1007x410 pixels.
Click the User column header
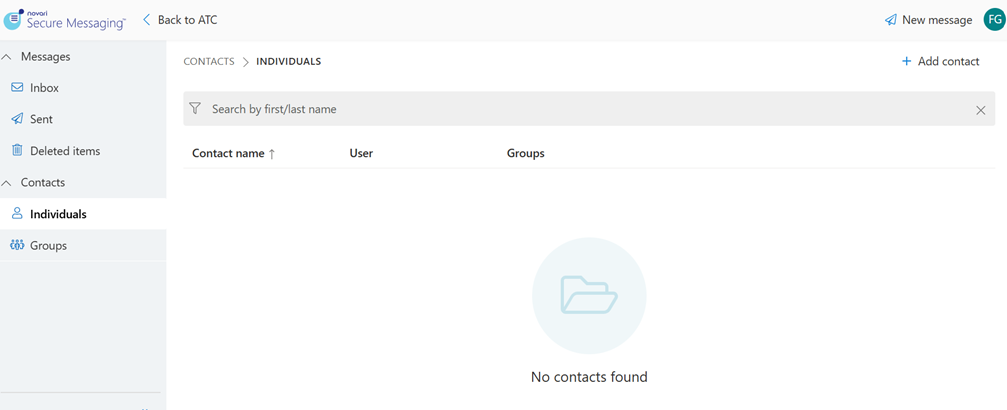[361, 154]
